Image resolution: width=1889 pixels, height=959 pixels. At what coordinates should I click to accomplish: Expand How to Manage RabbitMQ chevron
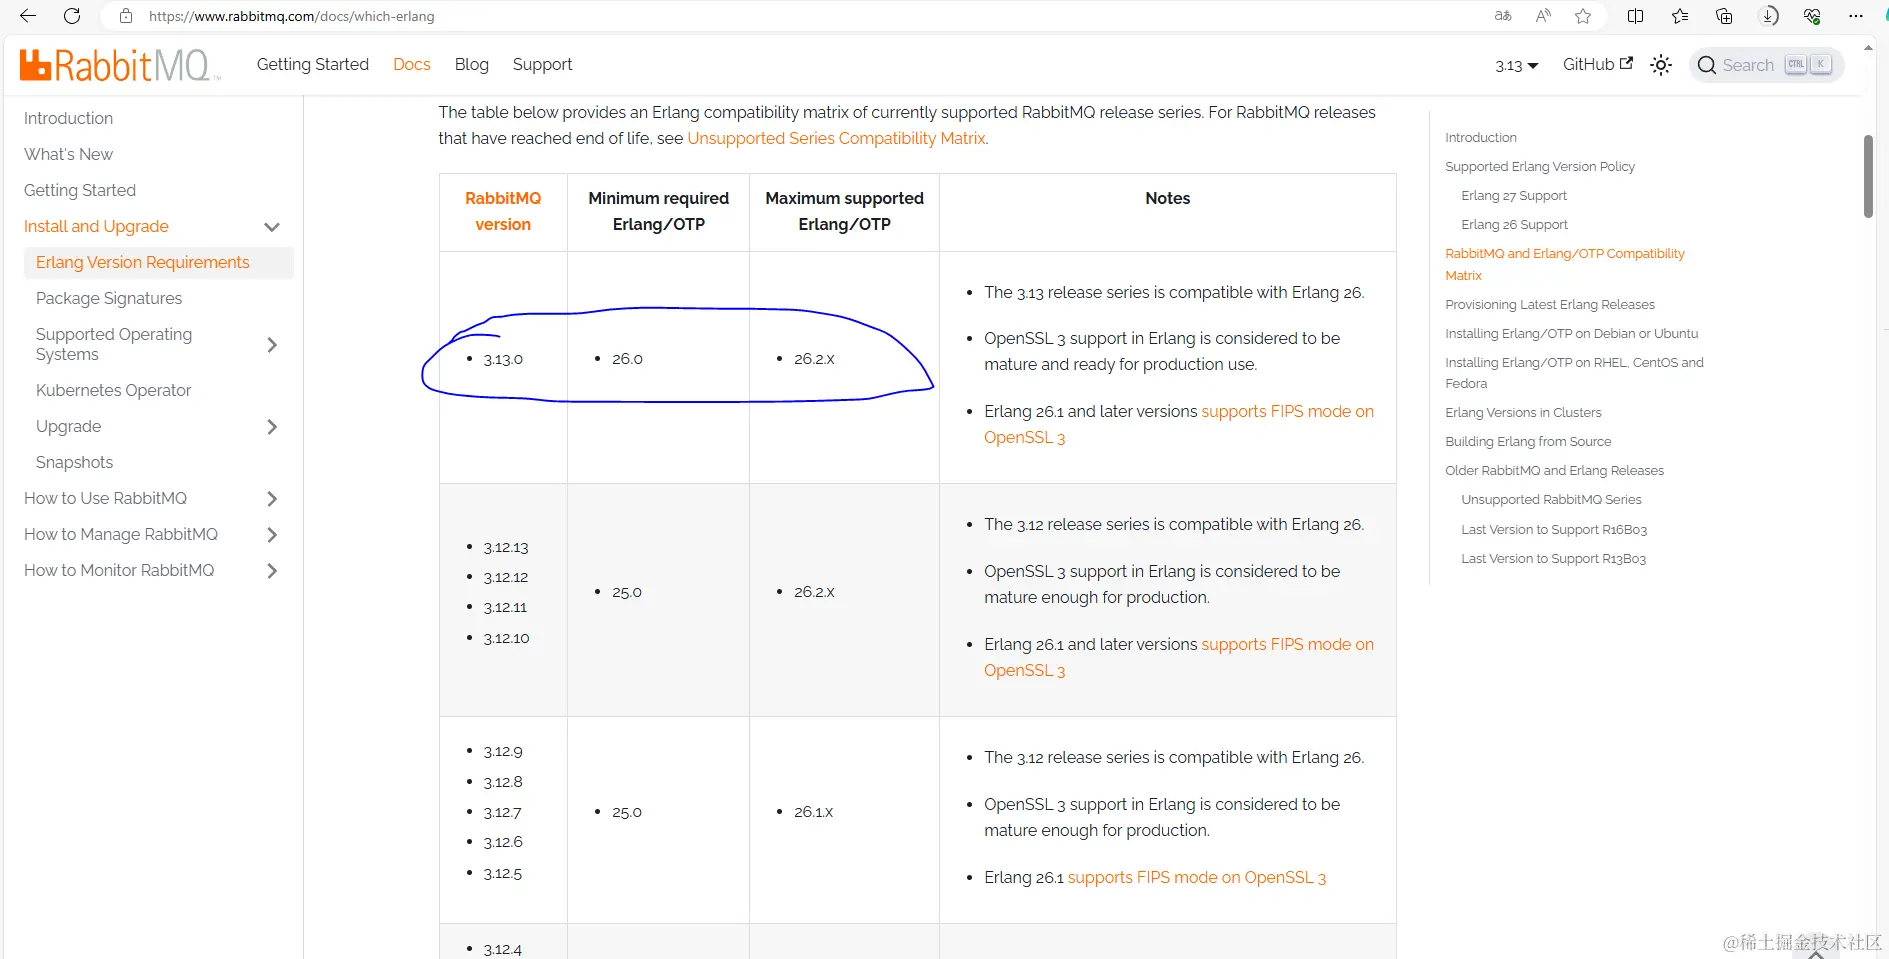(272, 535)
